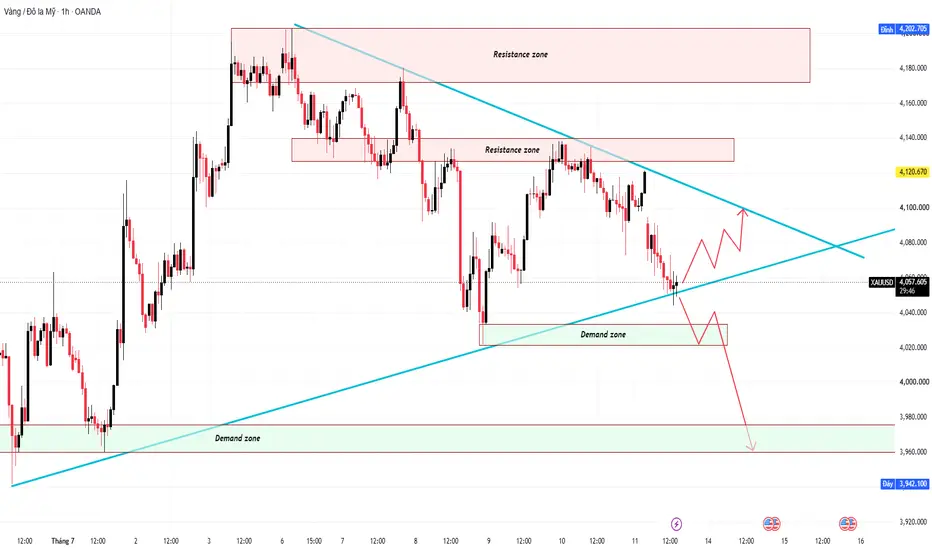Click the 4,140.000 price axis label
The height and width of the screenshot is (550, 932).
pyautogui.click(x=913, y=137)
